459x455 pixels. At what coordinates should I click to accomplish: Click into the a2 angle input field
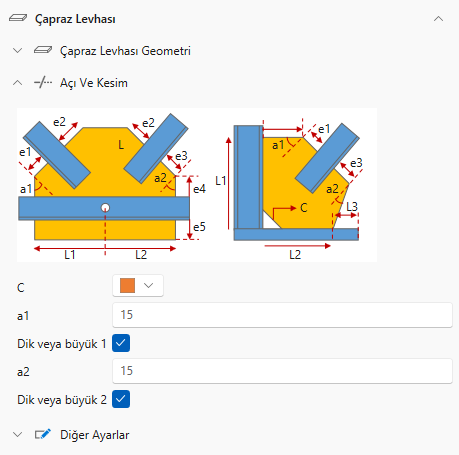point(282,371)
